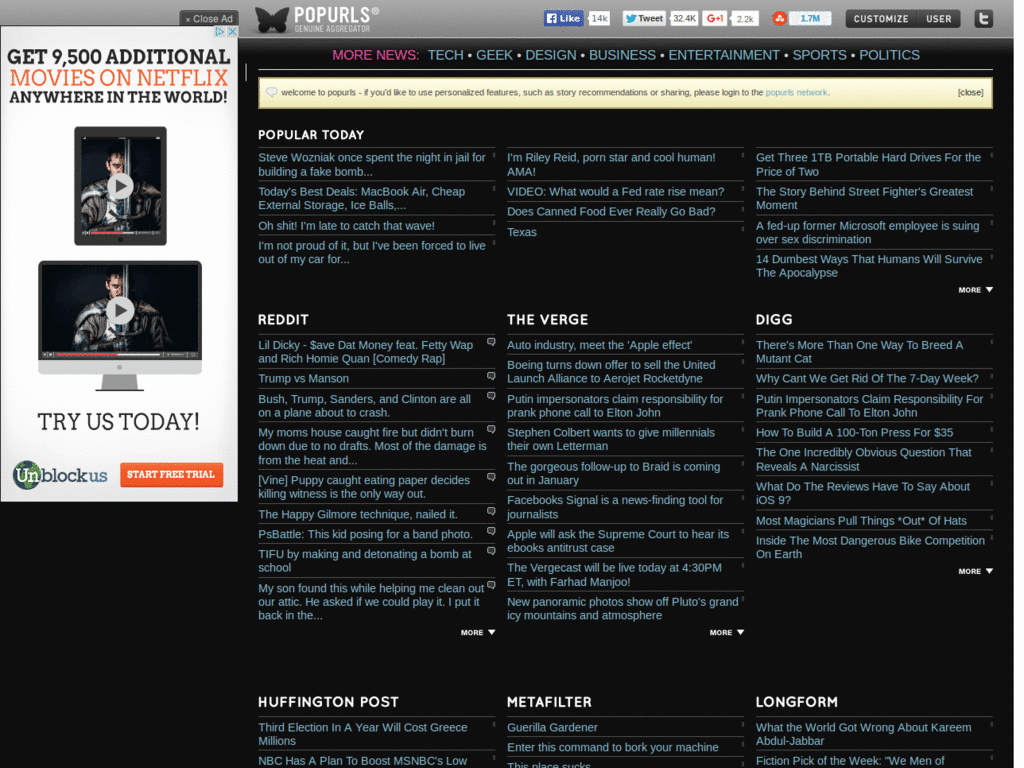1024x768 pixels.
Task: Open comments icon for Lil Dicky post
Action: (491, 342)
